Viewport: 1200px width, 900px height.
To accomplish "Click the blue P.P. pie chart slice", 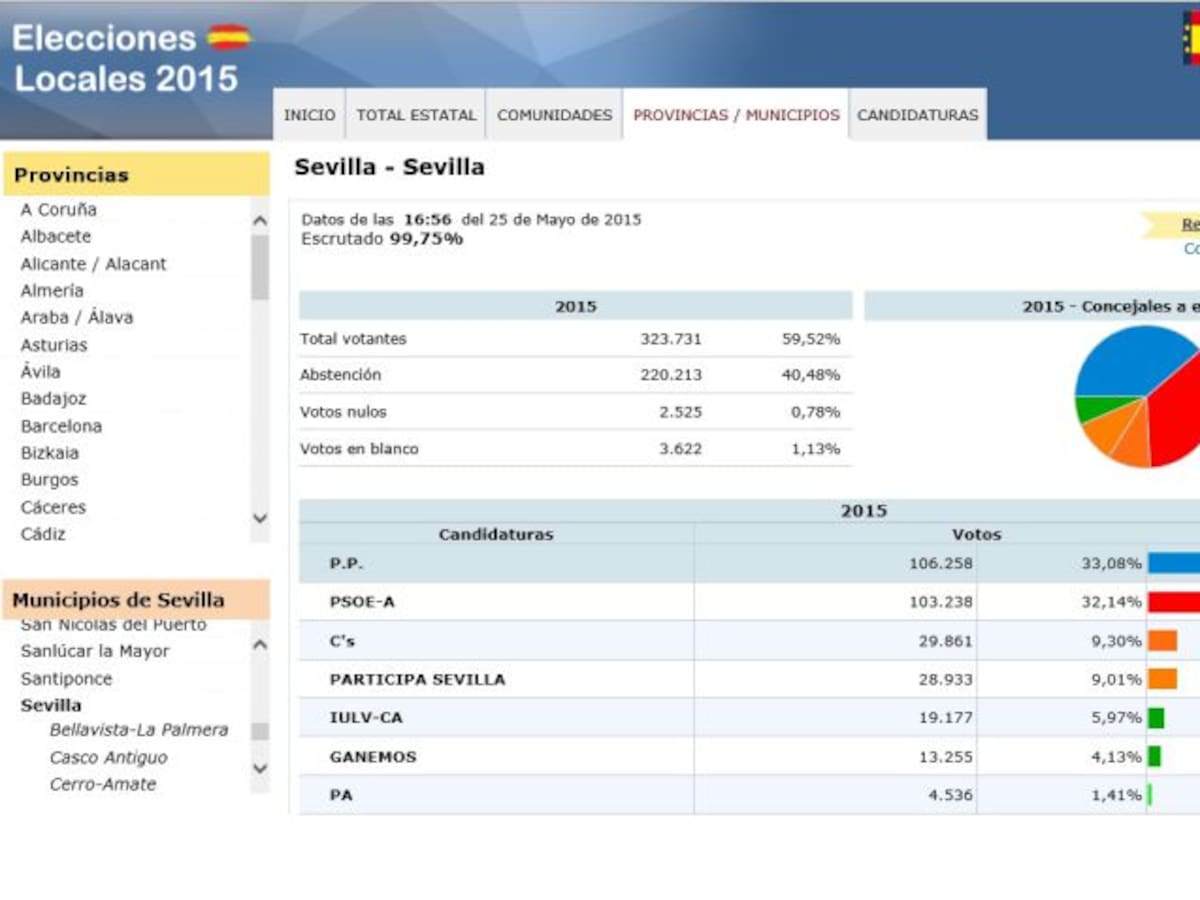I will pos(1130,365).
